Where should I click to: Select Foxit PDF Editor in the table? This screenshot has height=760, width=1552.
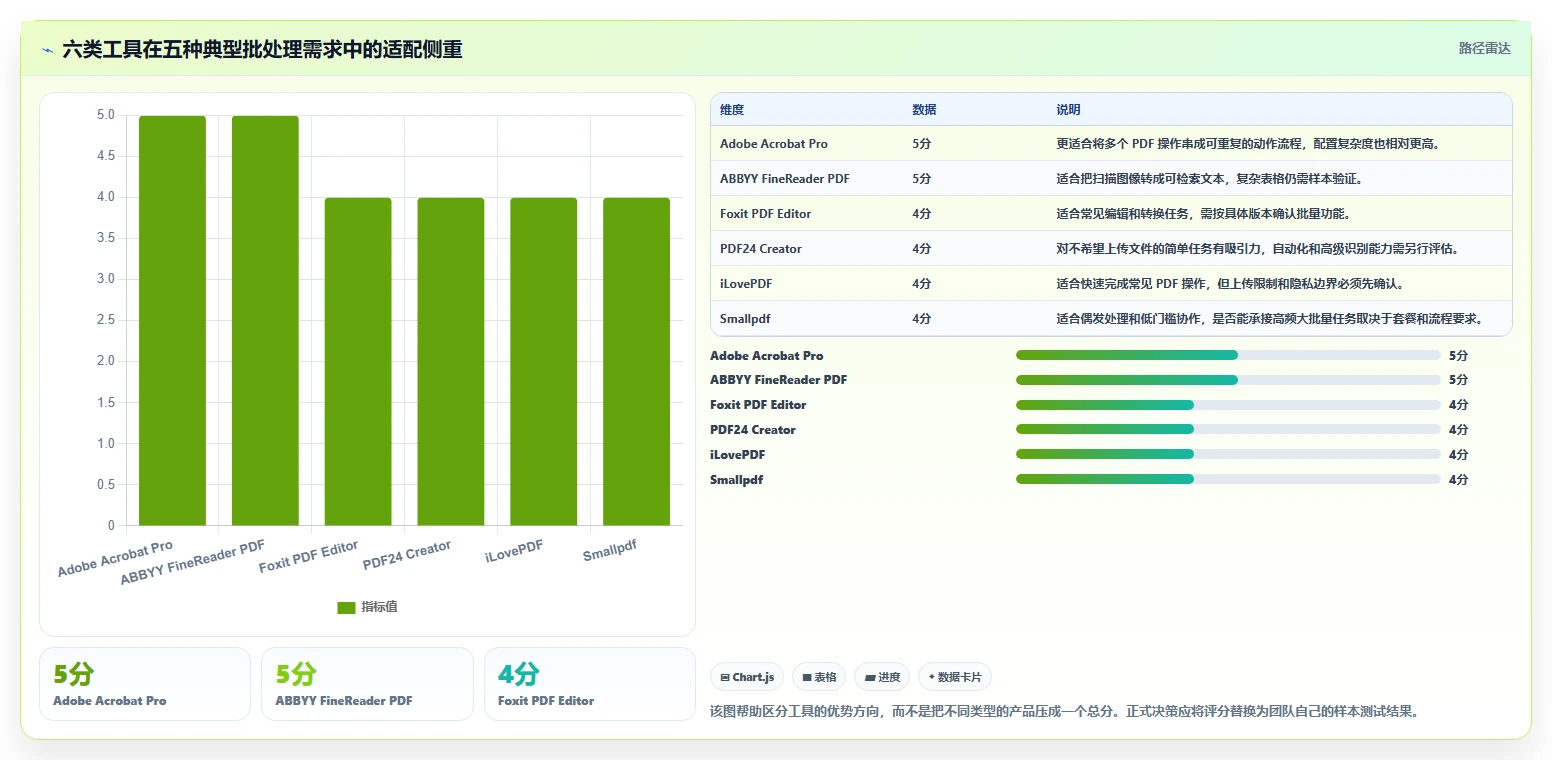(766, 214)
